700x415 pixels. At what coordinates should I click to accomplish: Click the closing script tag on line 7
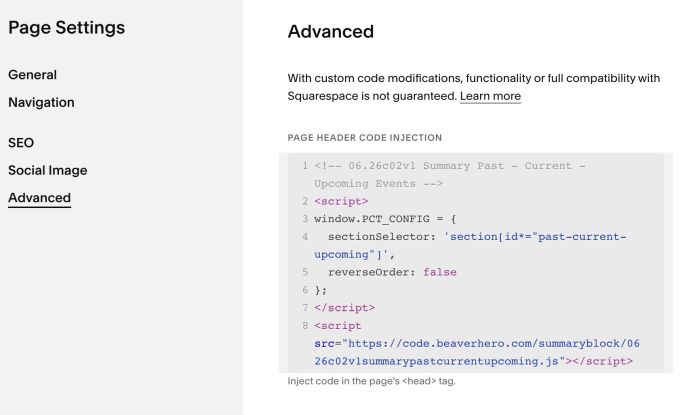(x=344, y=308)
